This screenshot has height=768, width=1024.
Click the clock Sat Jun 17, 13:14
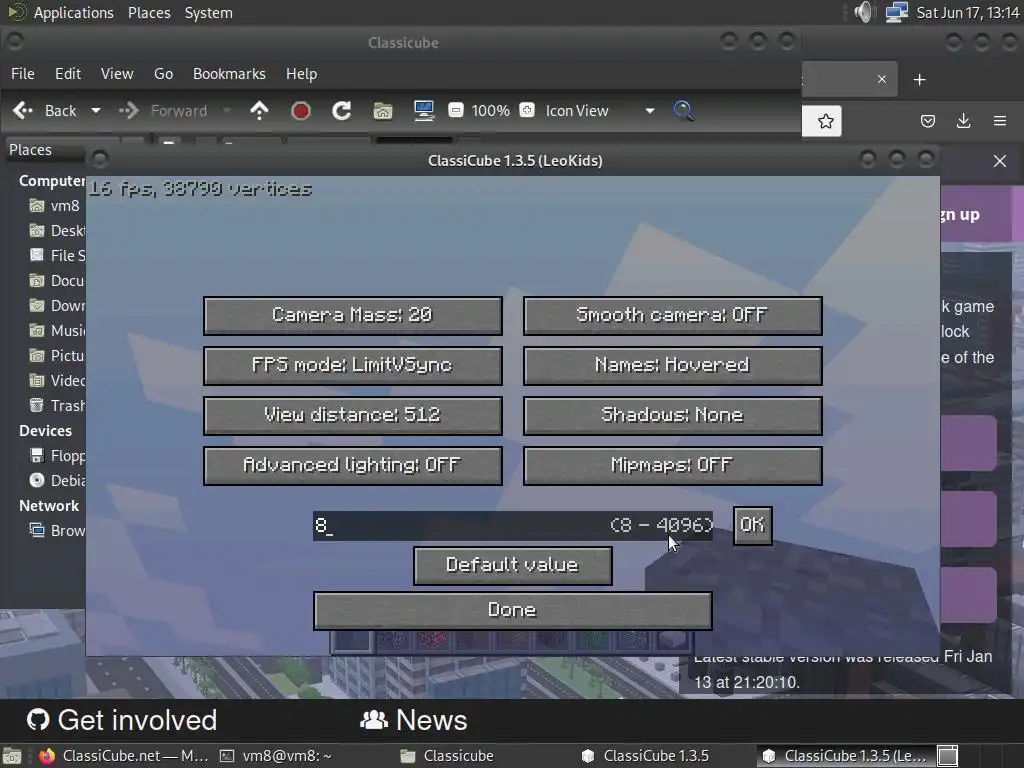[x=967, y=12]
